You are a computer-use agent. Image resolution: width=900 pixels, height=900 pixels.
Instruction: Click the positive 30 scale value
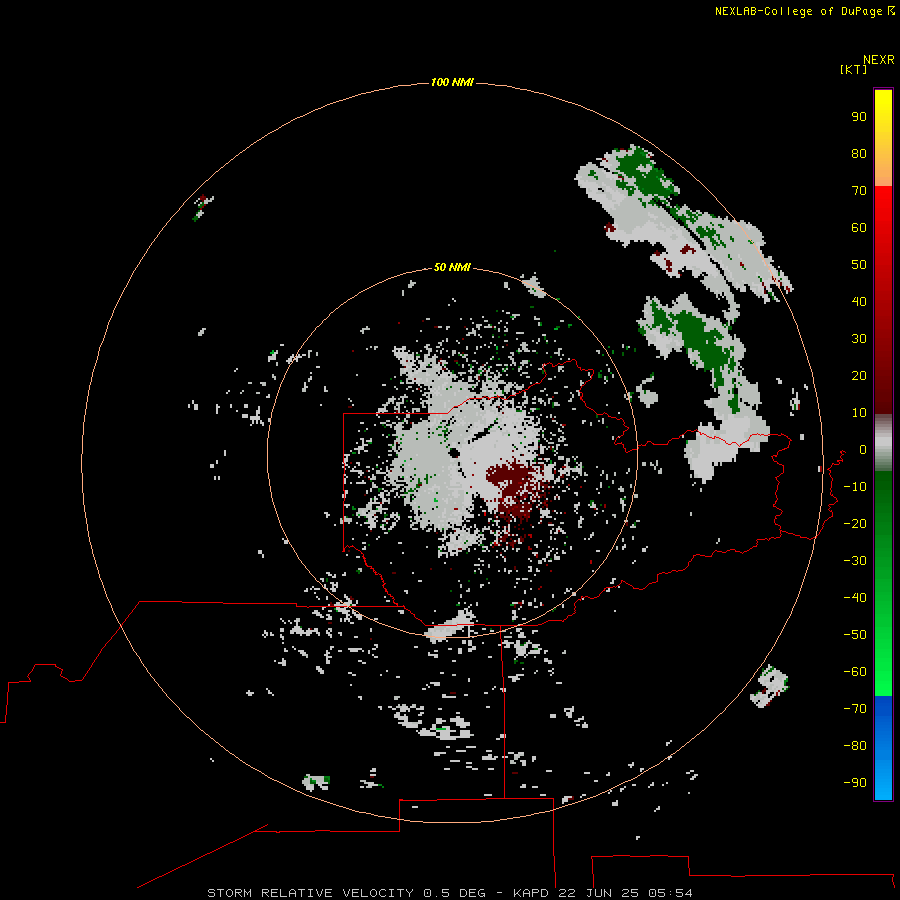click(x=859, y=339)
